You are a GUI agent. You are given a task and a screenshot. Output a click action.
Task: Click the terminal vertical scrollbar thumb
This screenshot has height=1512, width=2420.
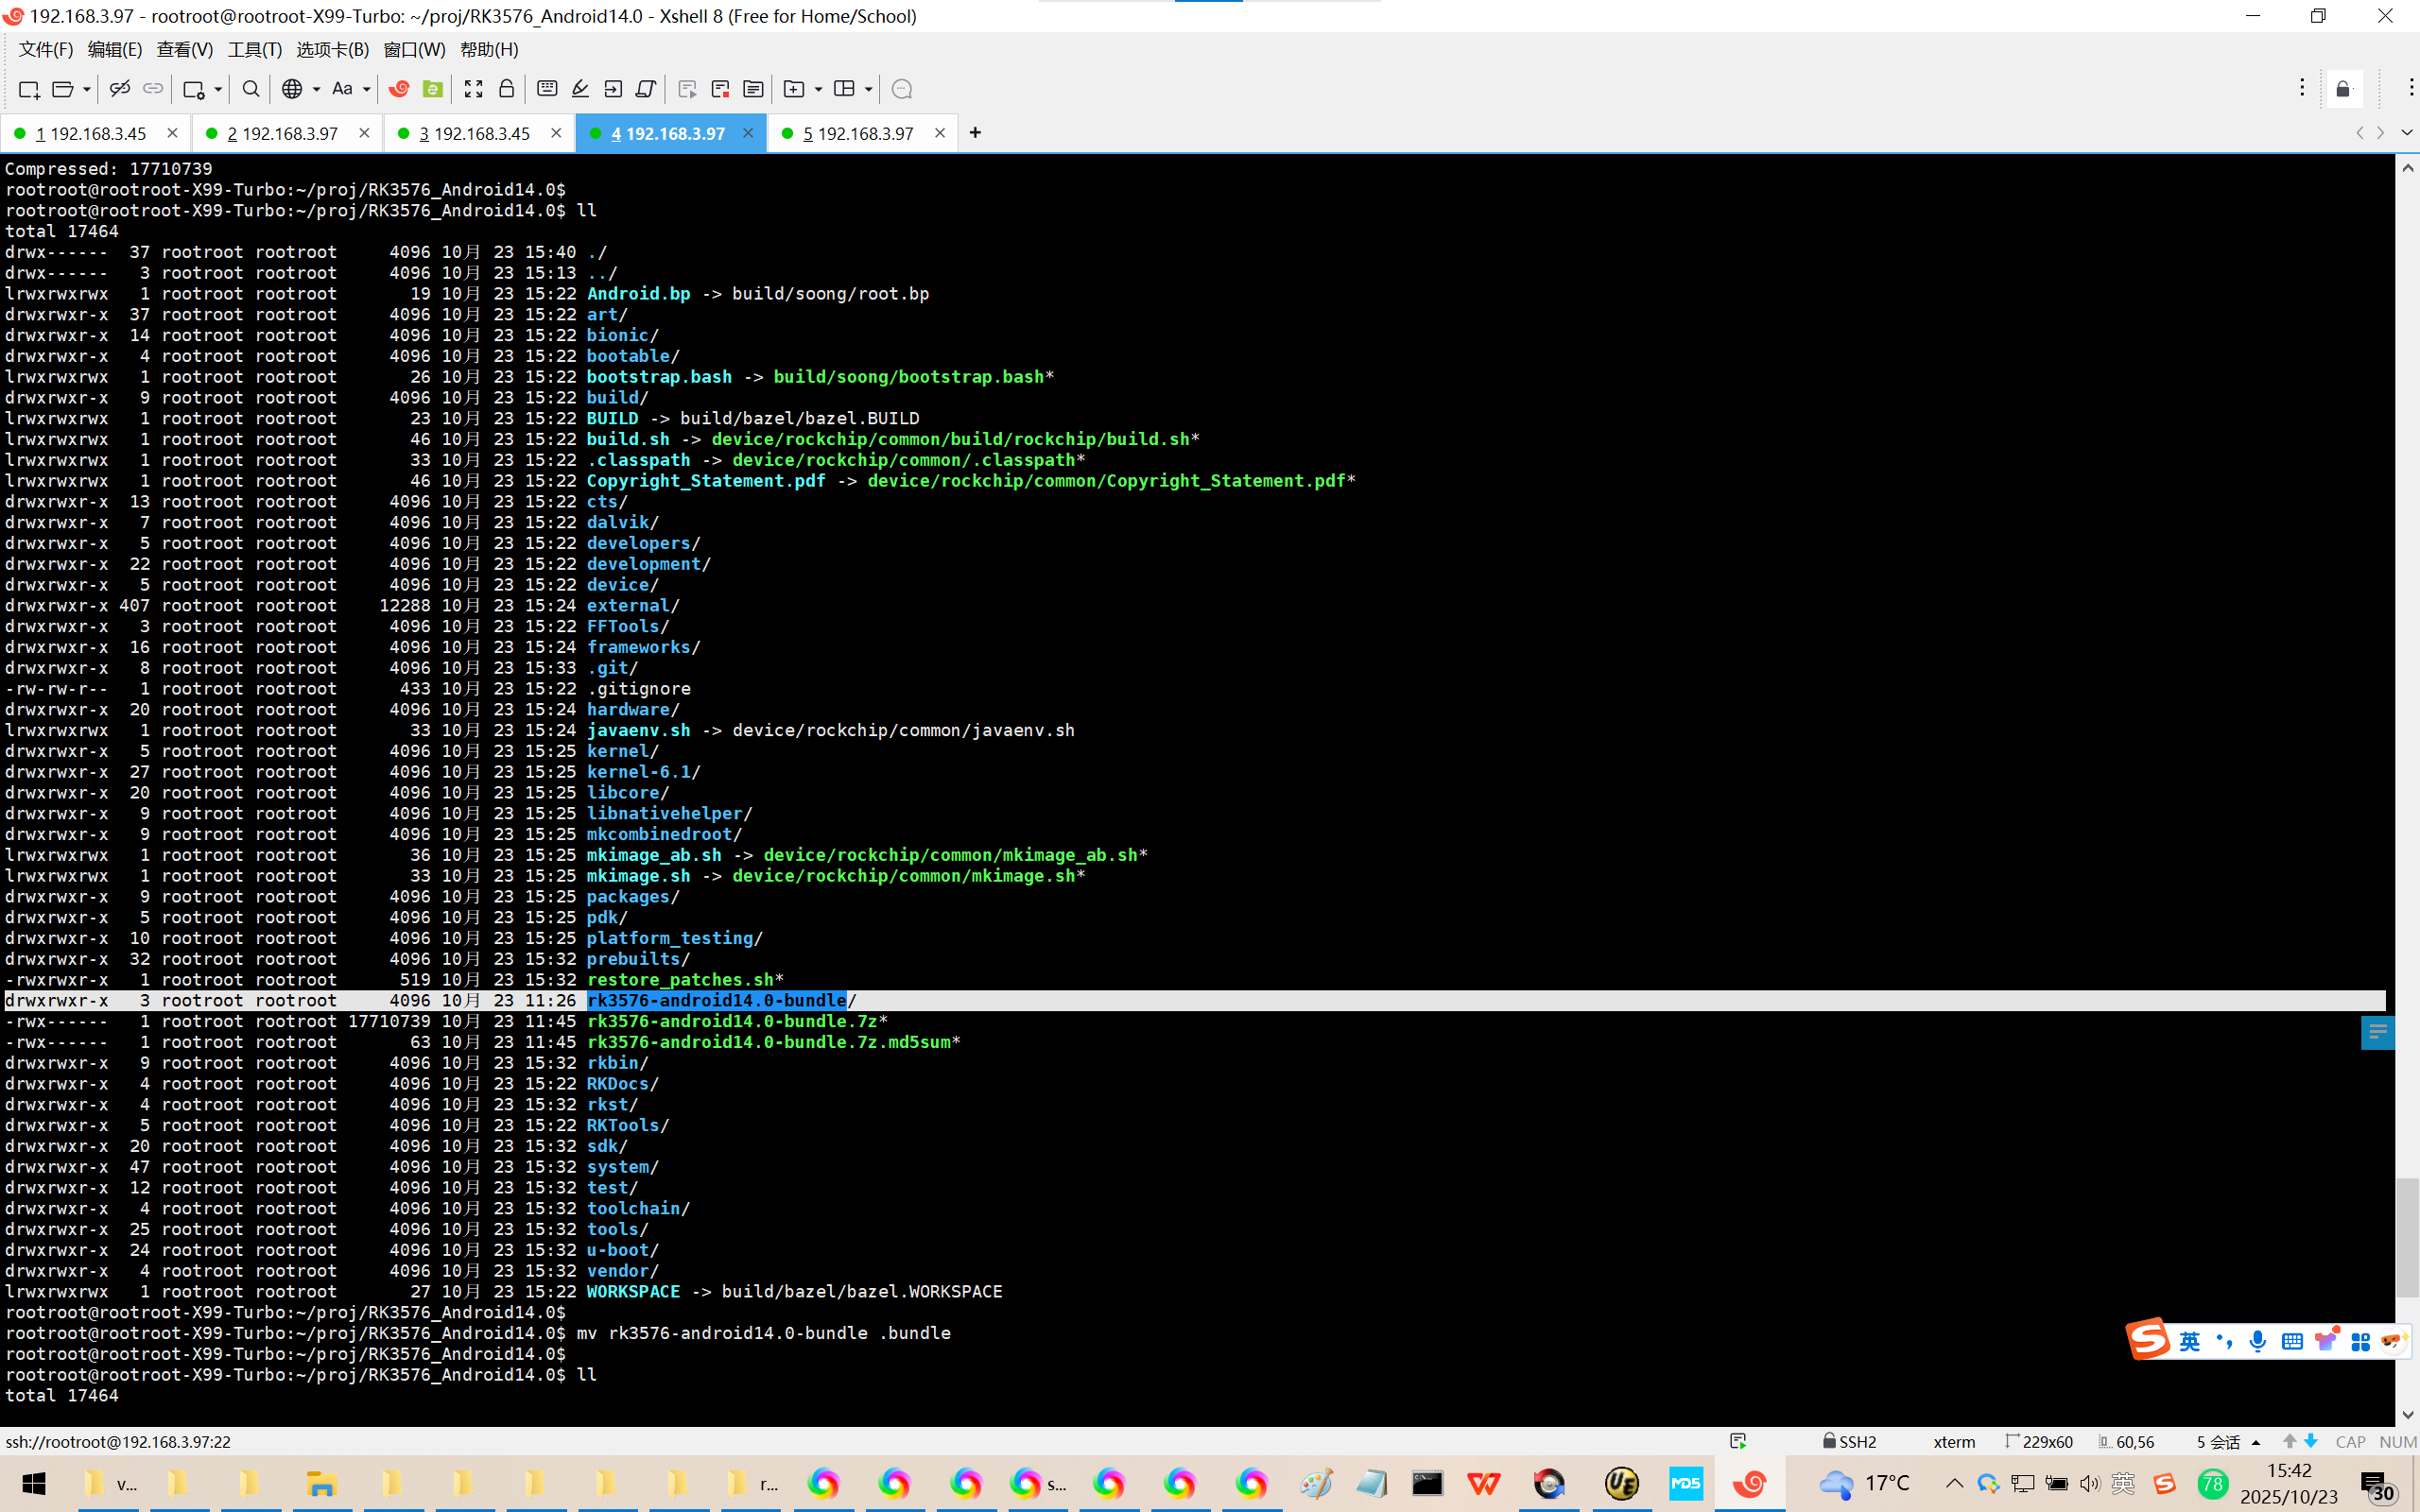[2407, 1236]
